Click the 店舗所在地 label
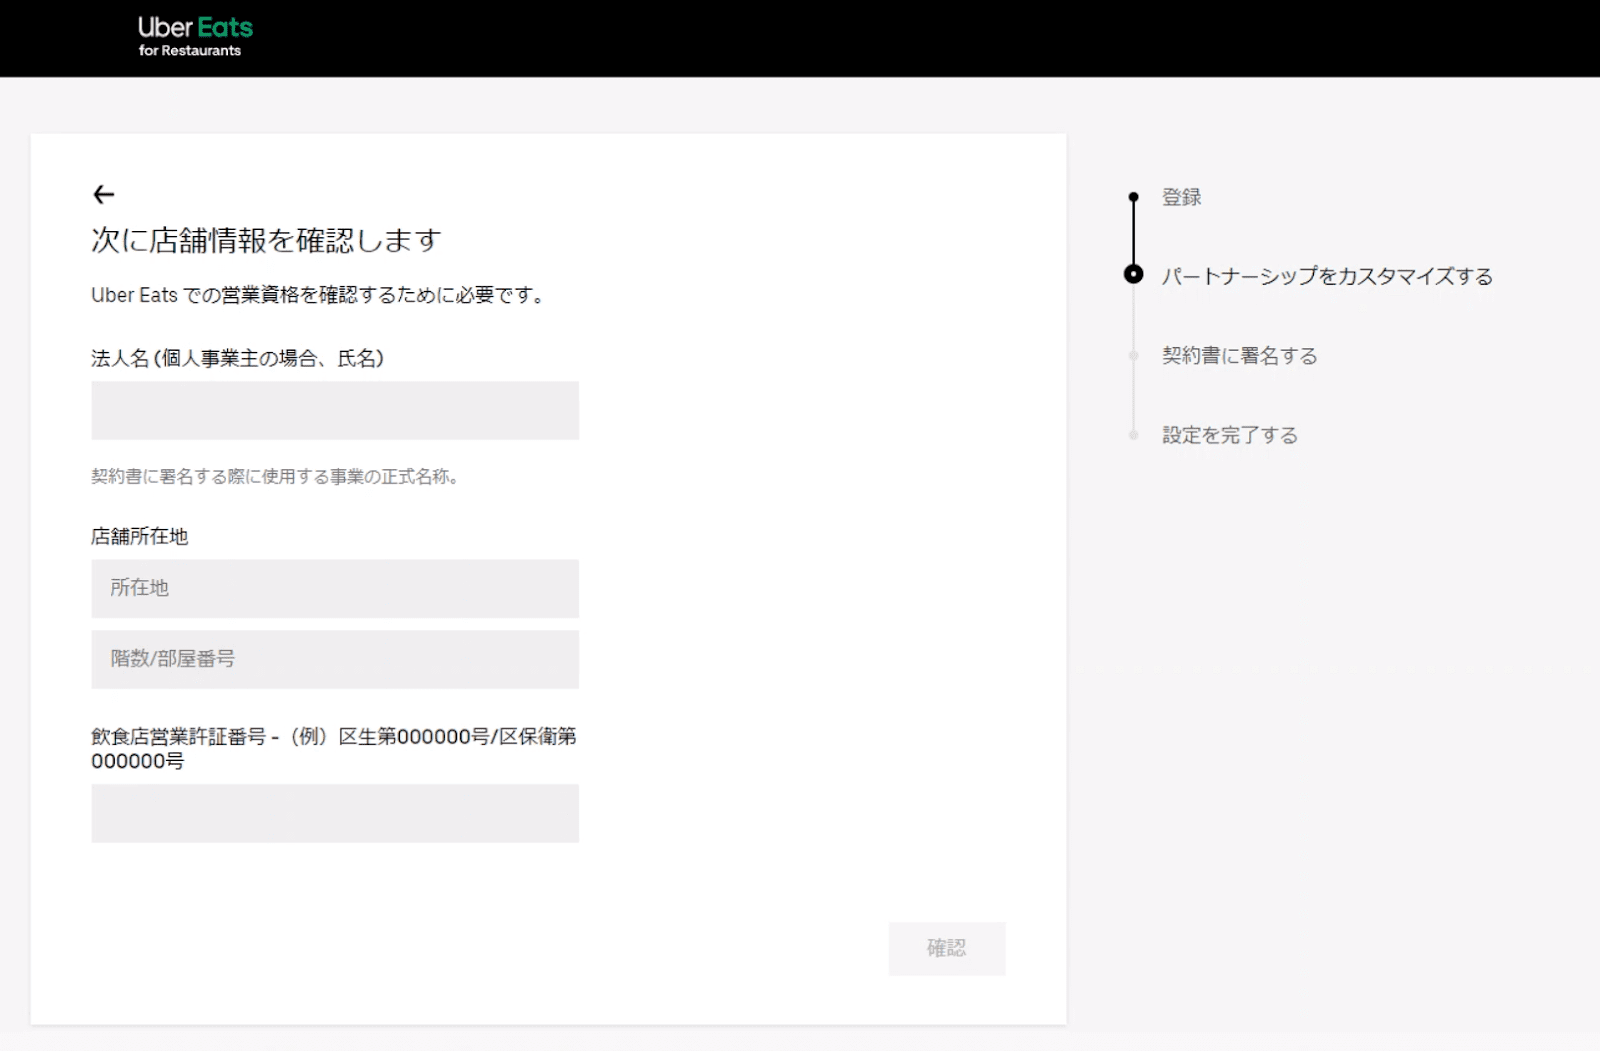The image size is (1600, 1051). click(139, 536)
